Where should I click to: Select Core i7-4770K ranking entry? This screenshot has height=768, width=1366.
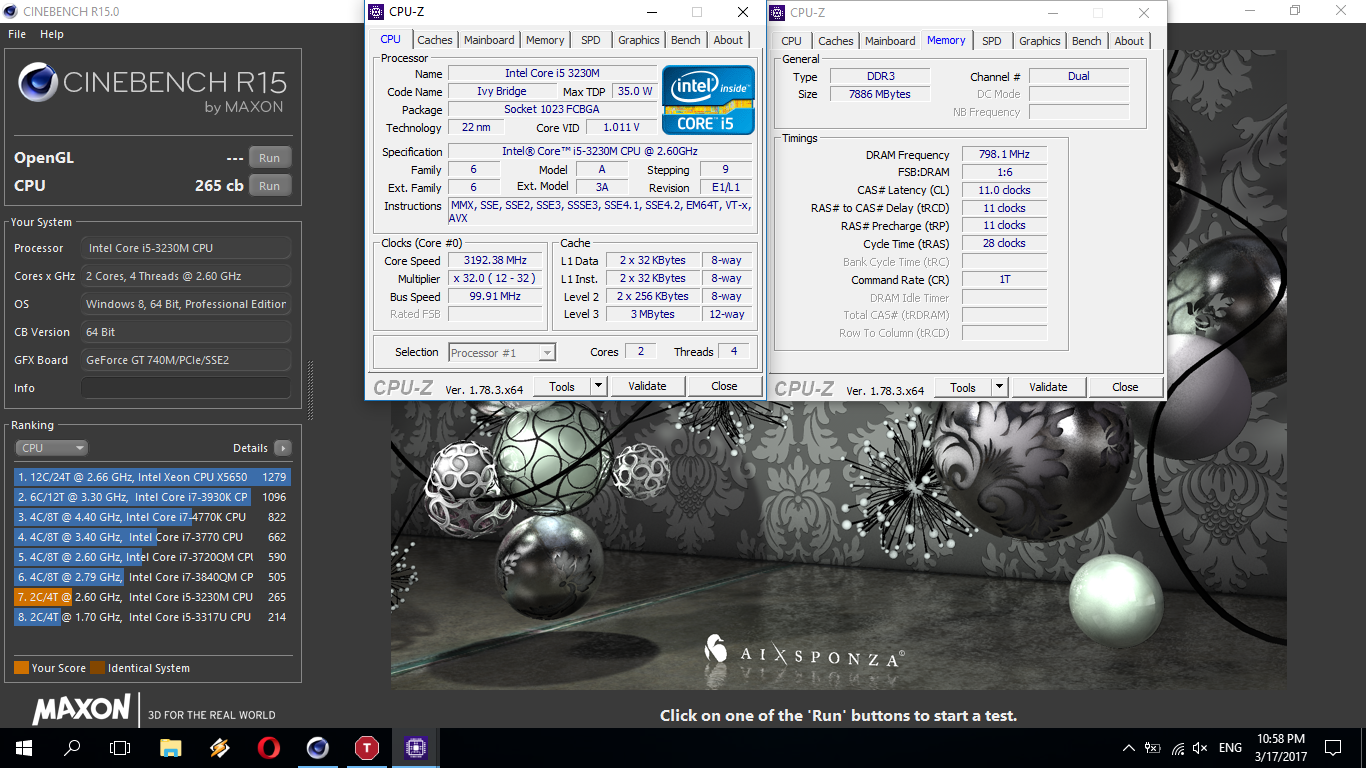click(152, 517)
